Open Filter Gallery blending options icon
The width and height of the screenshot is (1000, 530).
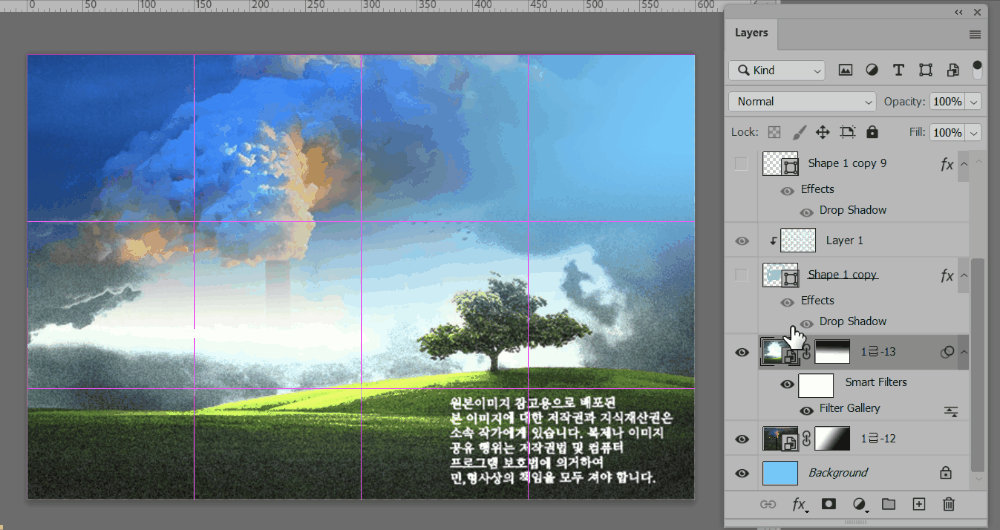pyautogui.click(x=951, y=412)
